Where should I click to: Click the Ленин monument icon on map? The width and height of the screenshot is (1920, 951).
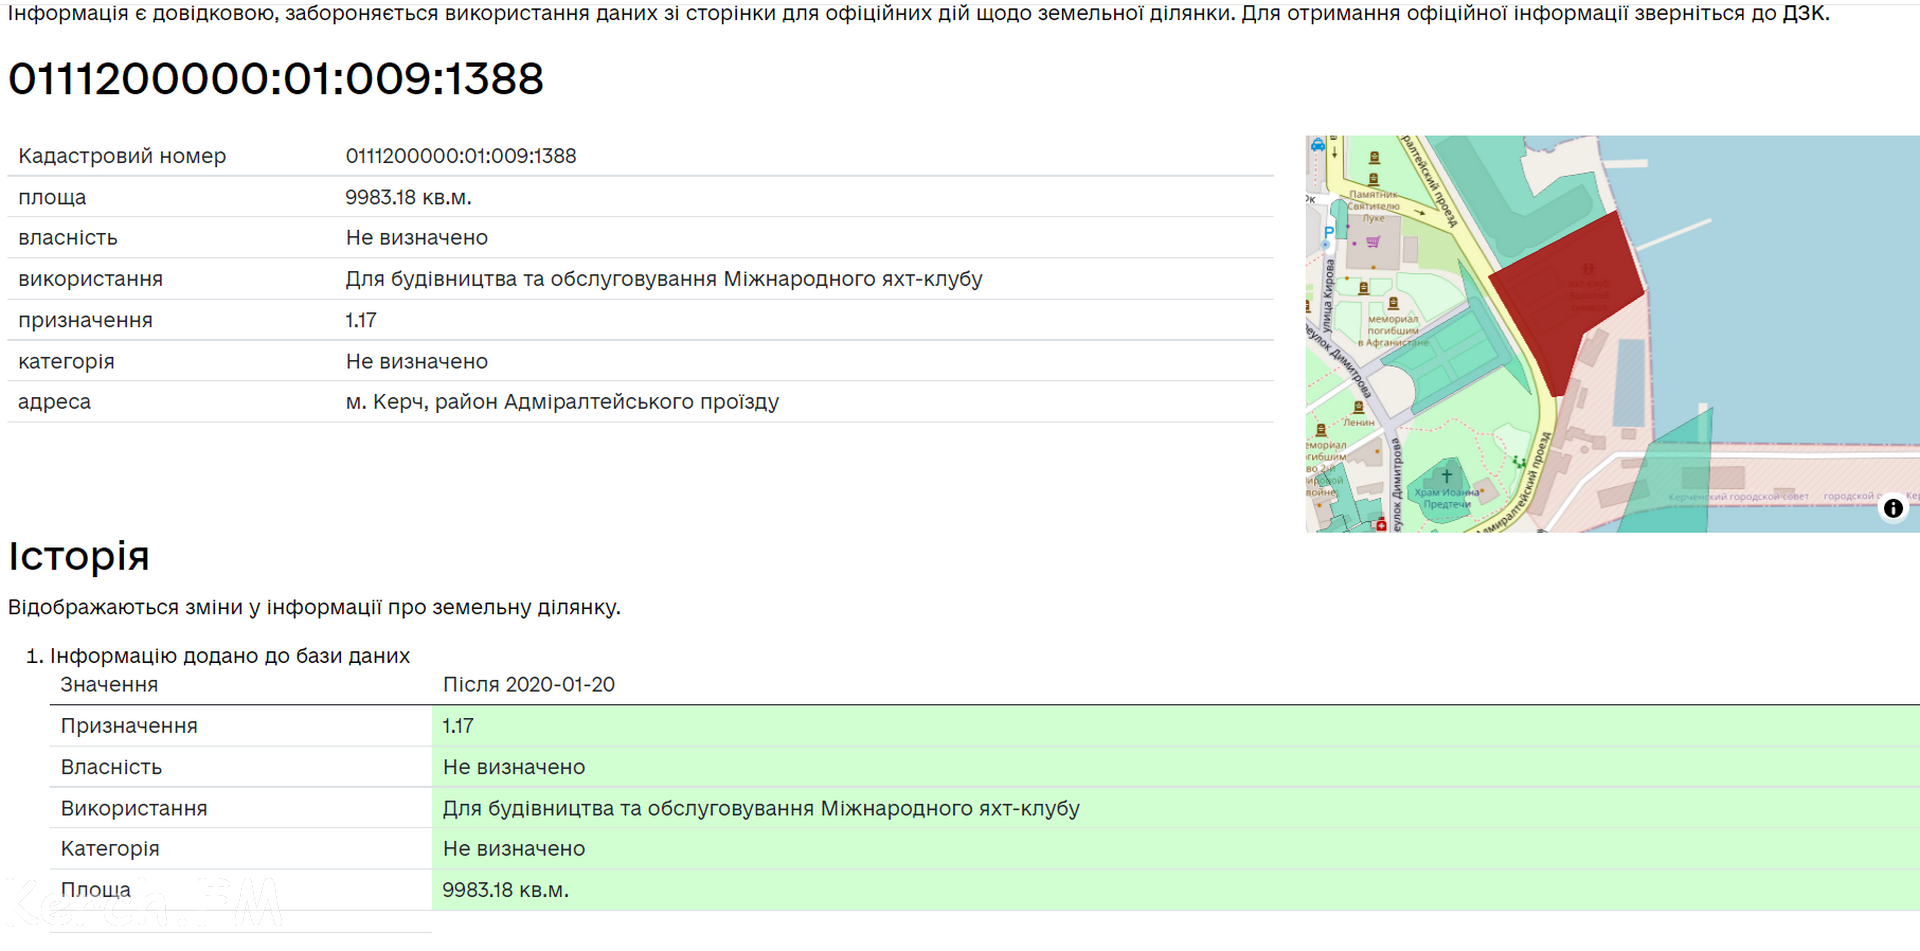(x=1358, y=407)
